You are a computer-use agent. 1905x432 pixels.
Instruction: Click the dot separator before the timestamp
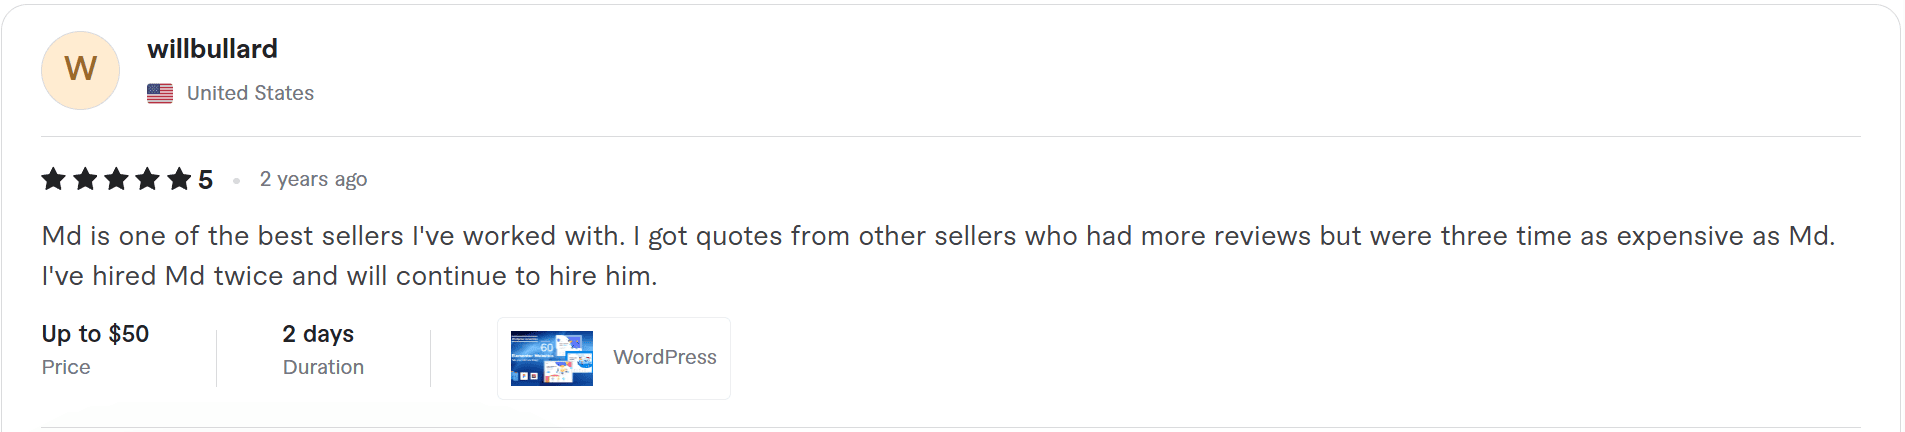[x=236, y=181]
